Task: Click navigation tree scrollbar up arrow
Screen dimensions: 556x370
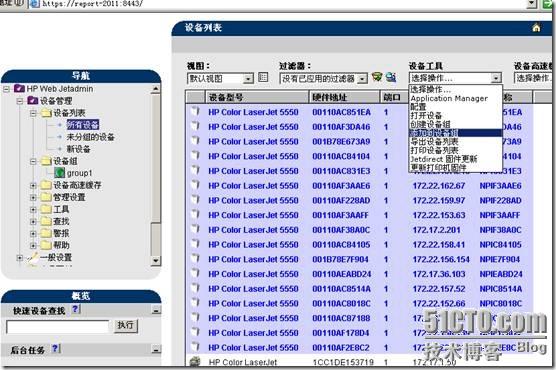Action: tap(155, 89)
